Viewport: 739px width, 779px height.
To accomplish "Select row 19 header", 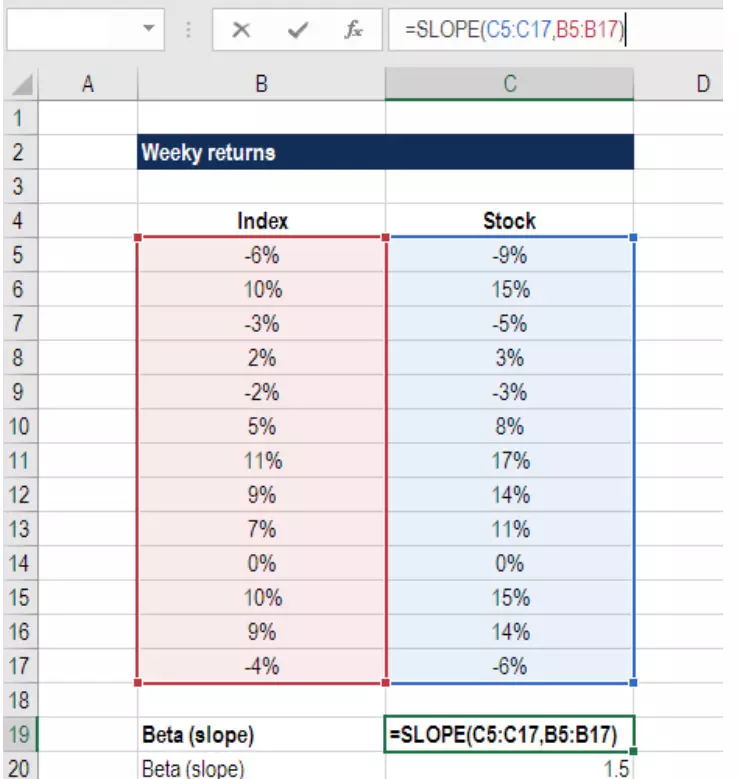I will pyautogui.click(x=20, y=734).
